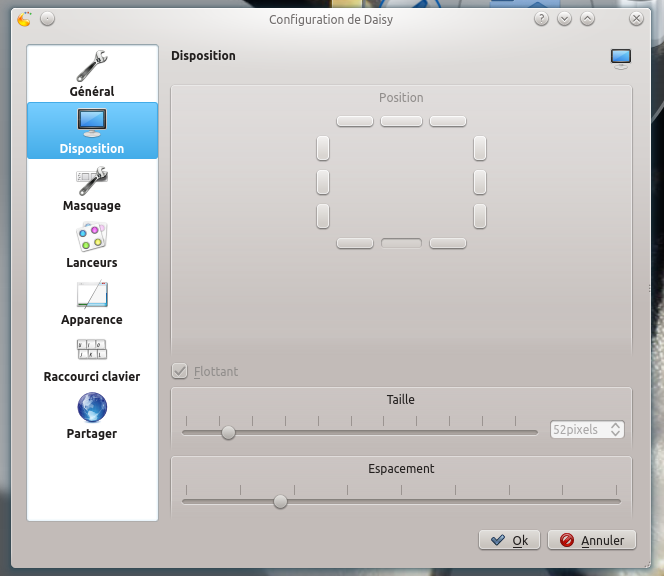Image resolution: width=664 pixels, height=576 pixels.
Task: Select top-center position button
Action: 401,122
